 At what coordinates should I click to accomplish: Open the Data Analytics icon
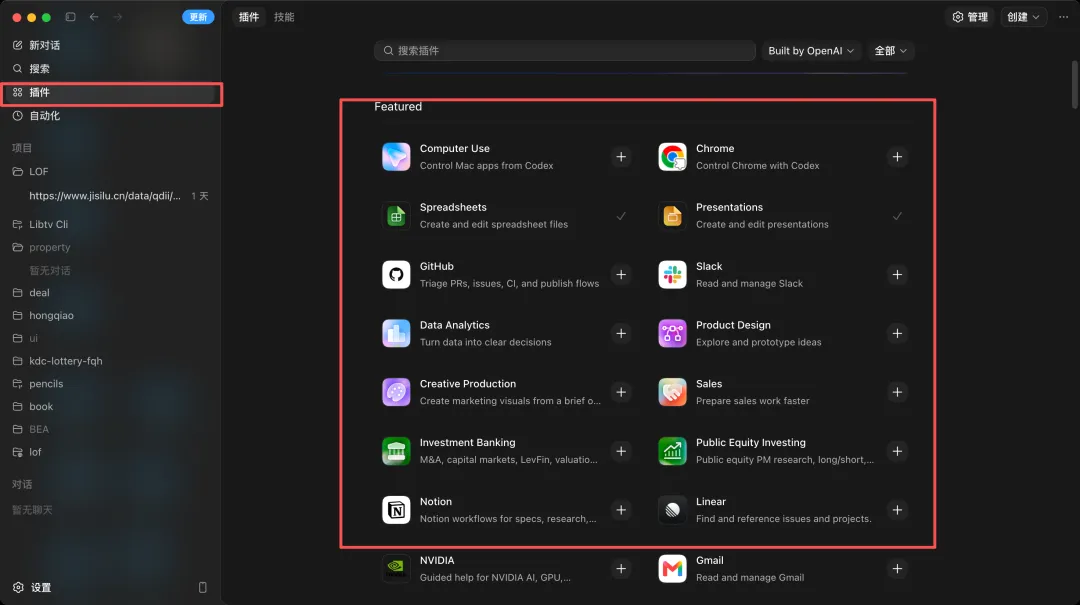[396, 334]
